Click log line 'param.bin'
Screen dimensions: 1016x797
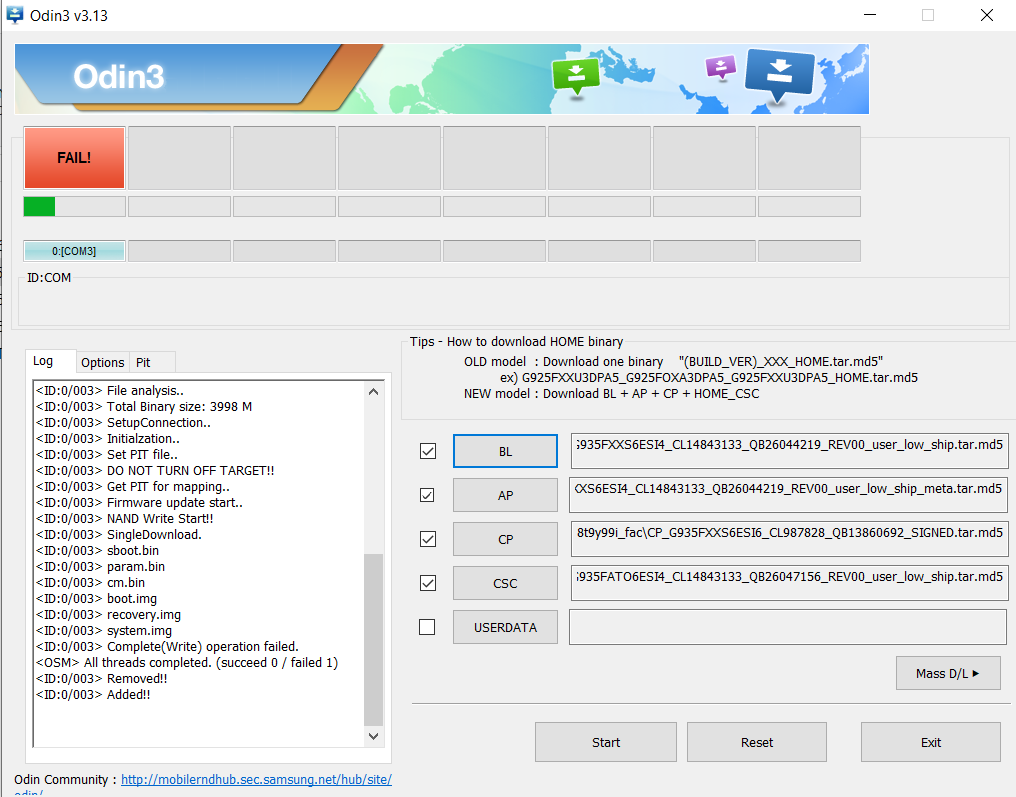(100, 567)
